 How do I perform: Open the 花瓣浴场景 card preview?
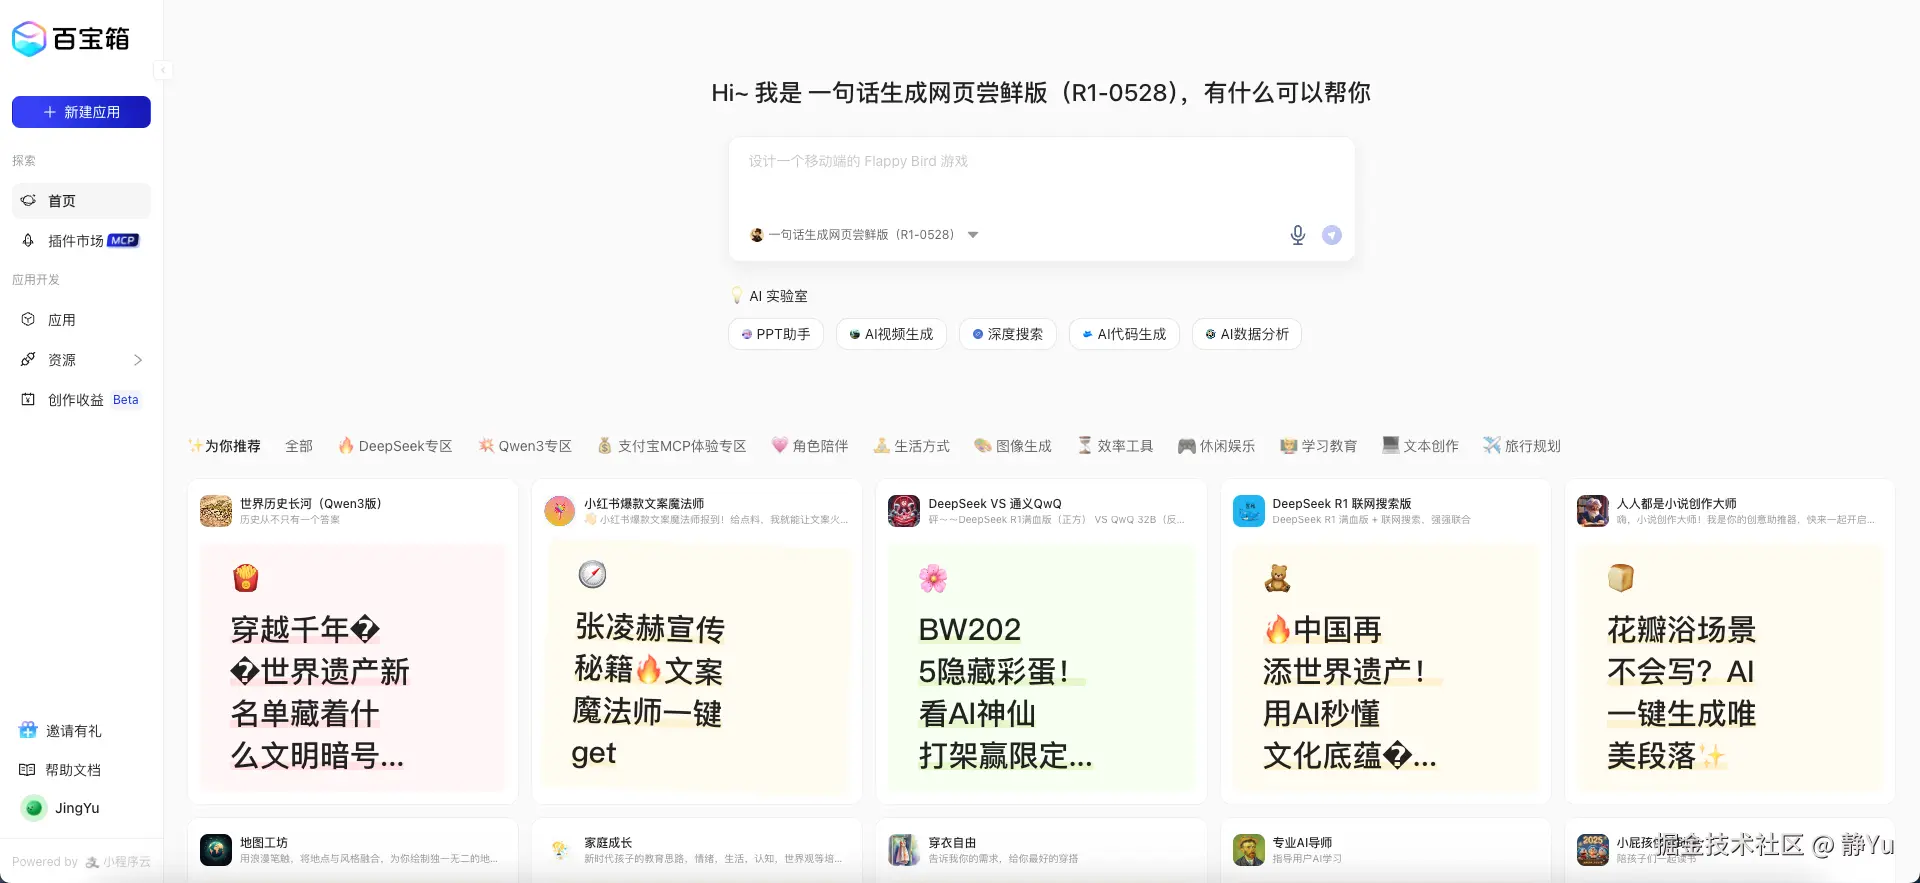(1730, 668)
